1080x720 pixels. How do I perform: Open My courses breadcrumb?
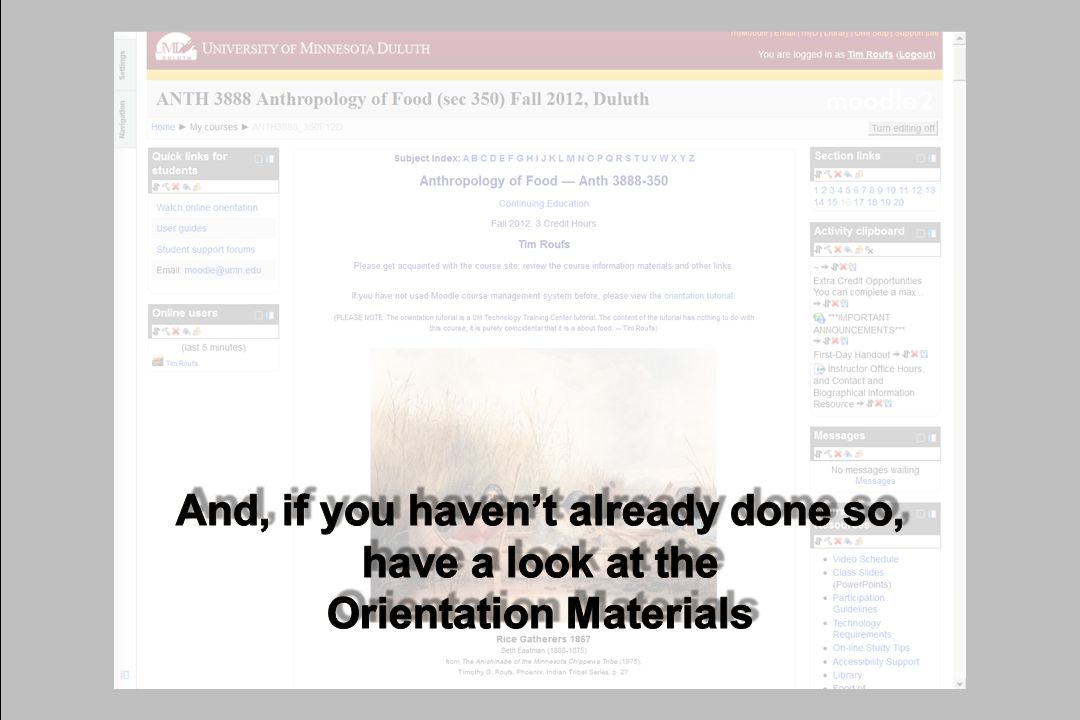tap(214, 127)
